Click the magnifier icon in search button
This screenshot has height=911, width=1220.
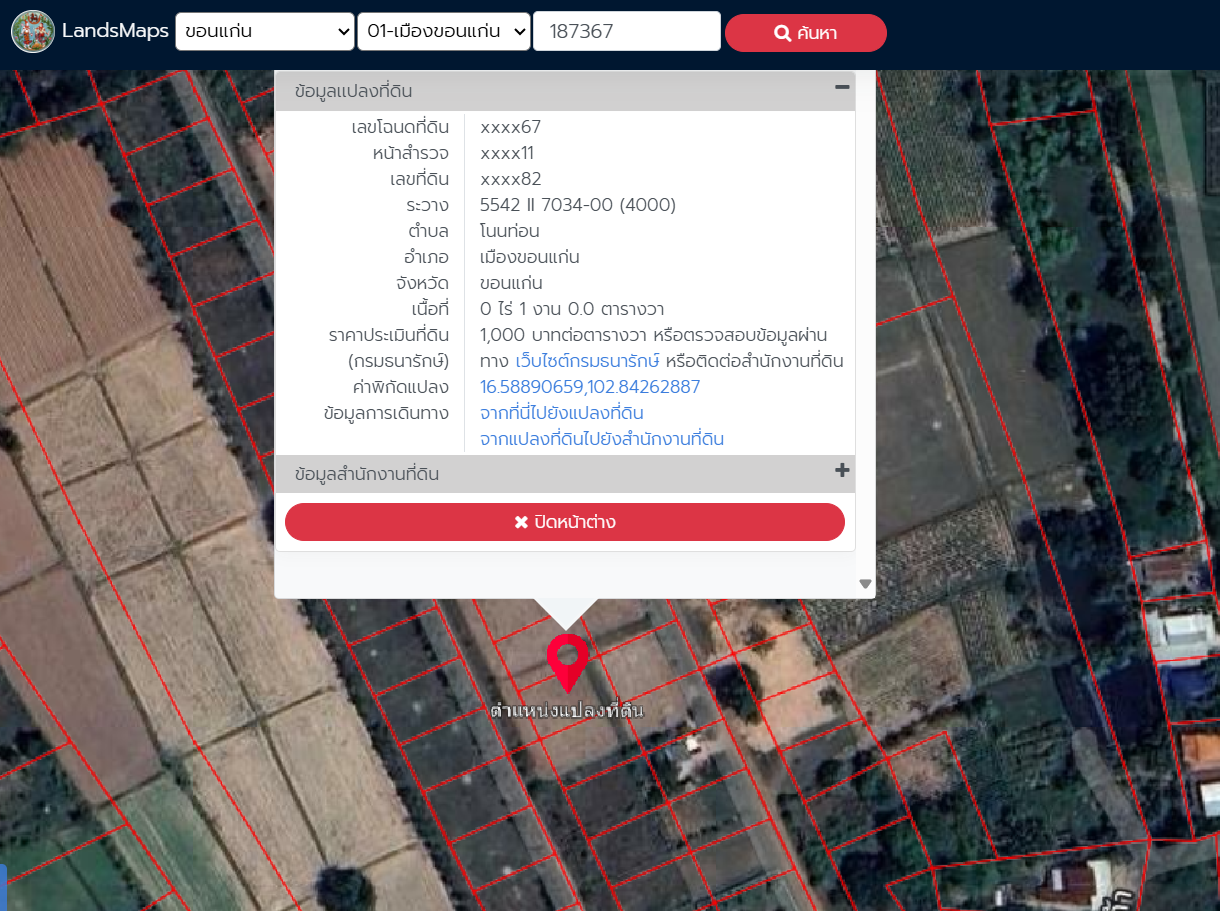pos(783,34)
